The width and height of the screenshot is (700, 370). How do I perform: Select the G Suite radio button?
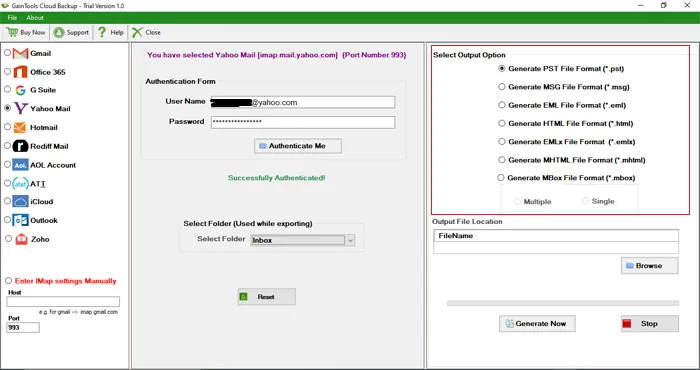pos(8,89)
